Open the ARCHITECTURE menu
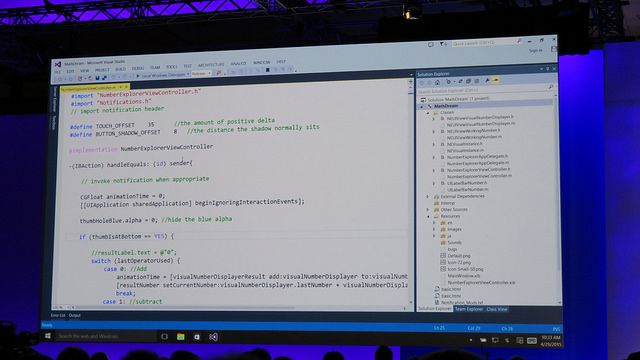Viewport: 640px width, 360px height. (x=211, y=65)
